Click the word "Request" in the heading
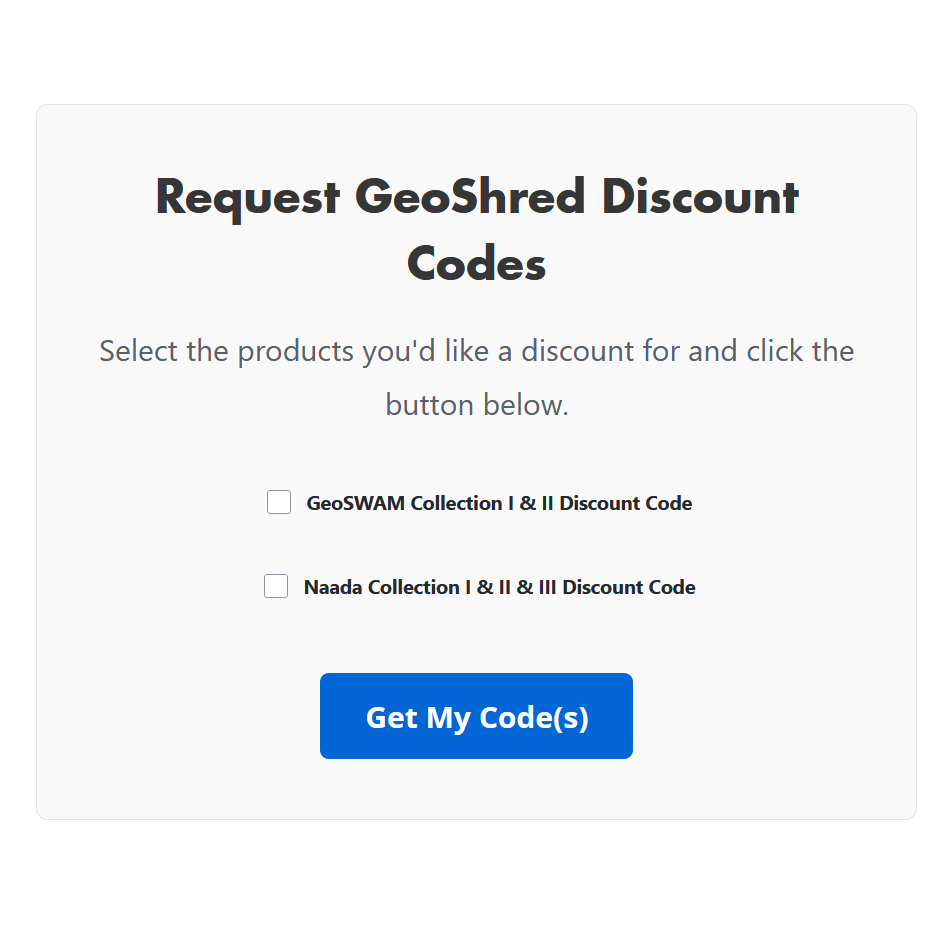 (x=248, y=197)
